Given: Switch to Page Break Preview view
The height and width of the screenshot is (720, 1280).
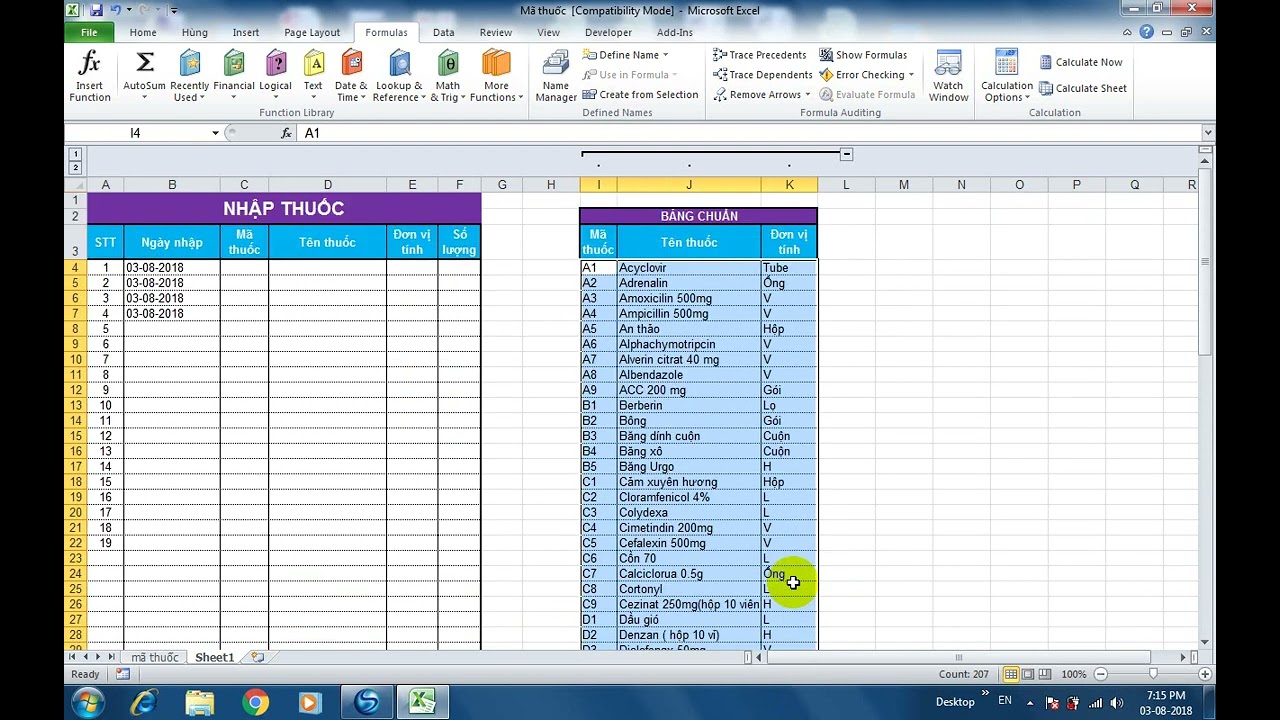Looking at the screenshot, I should [1045, 674].
